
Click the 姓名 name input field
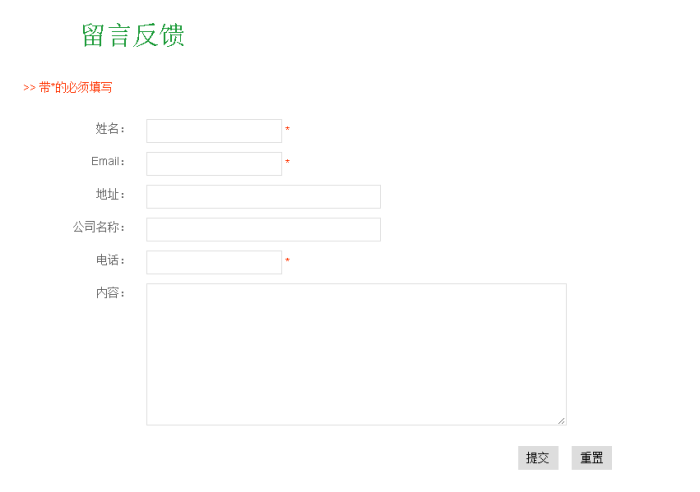click(x=214, y=131)
